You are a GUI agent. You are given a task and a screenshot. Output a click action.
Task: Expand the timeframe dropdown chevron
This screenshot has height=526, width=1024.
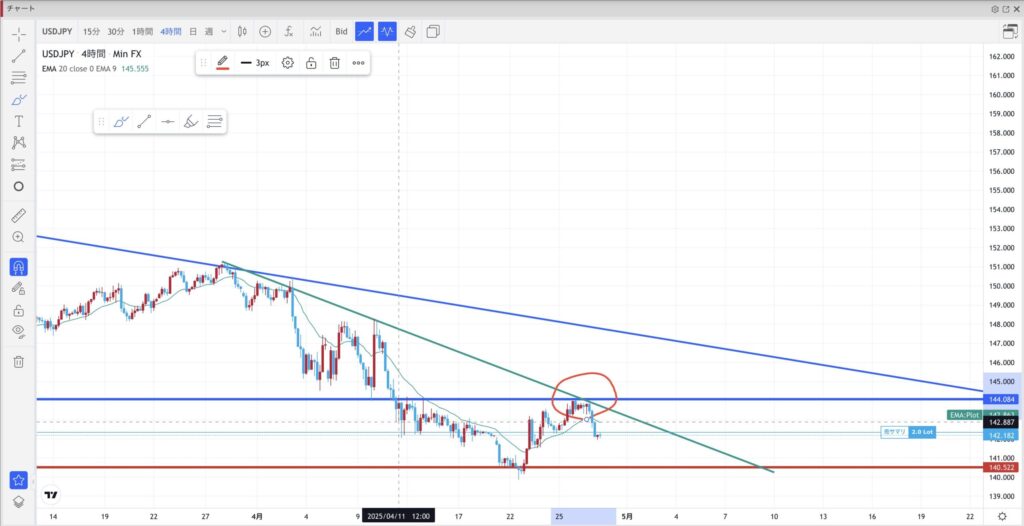click(224, 31)
